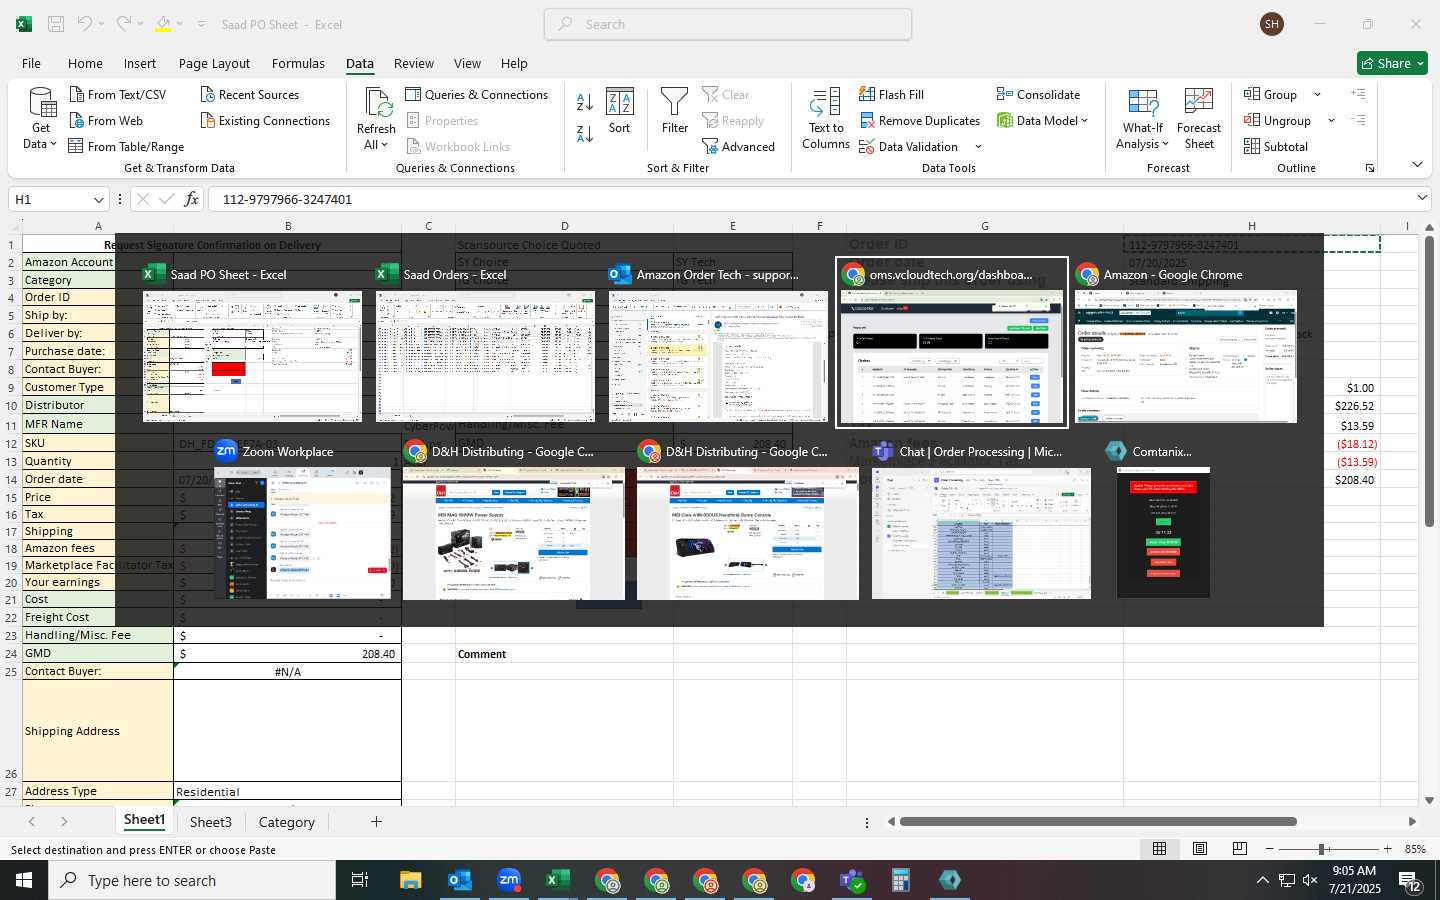
Task: Open the File menu
Action: 31,63
